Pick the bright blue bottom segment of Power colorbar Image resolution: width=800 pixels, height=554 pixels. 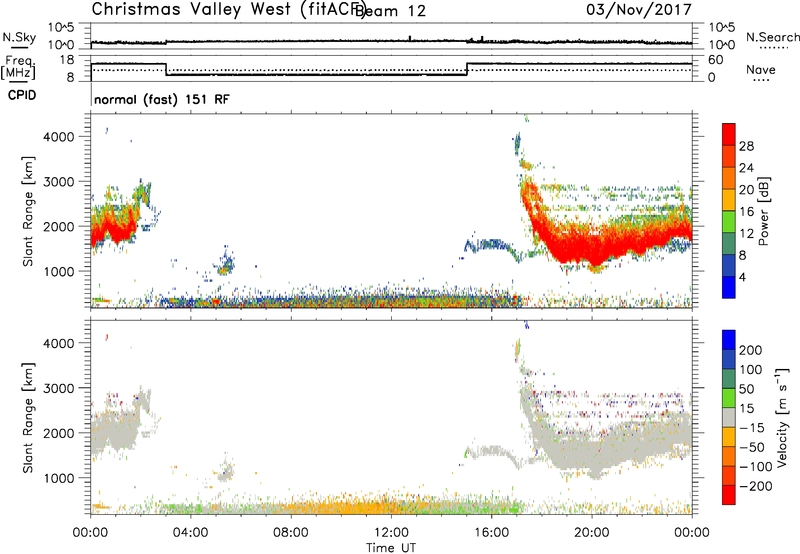point(729,287)
